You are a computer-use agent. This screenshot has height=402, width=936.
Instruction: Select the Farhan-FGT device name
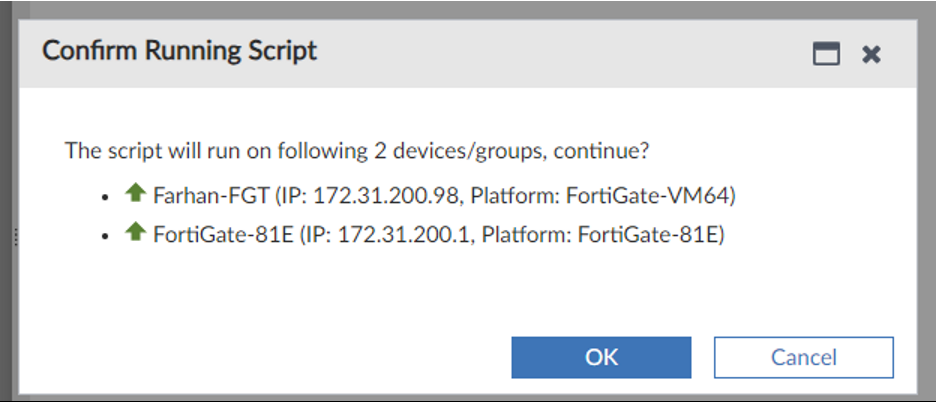pyautogui.click(x=211, y=195)
